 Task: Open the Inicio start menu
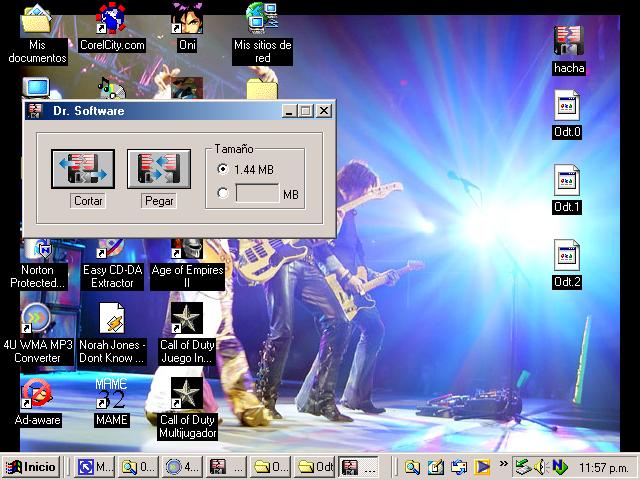[x=31, y=467]
